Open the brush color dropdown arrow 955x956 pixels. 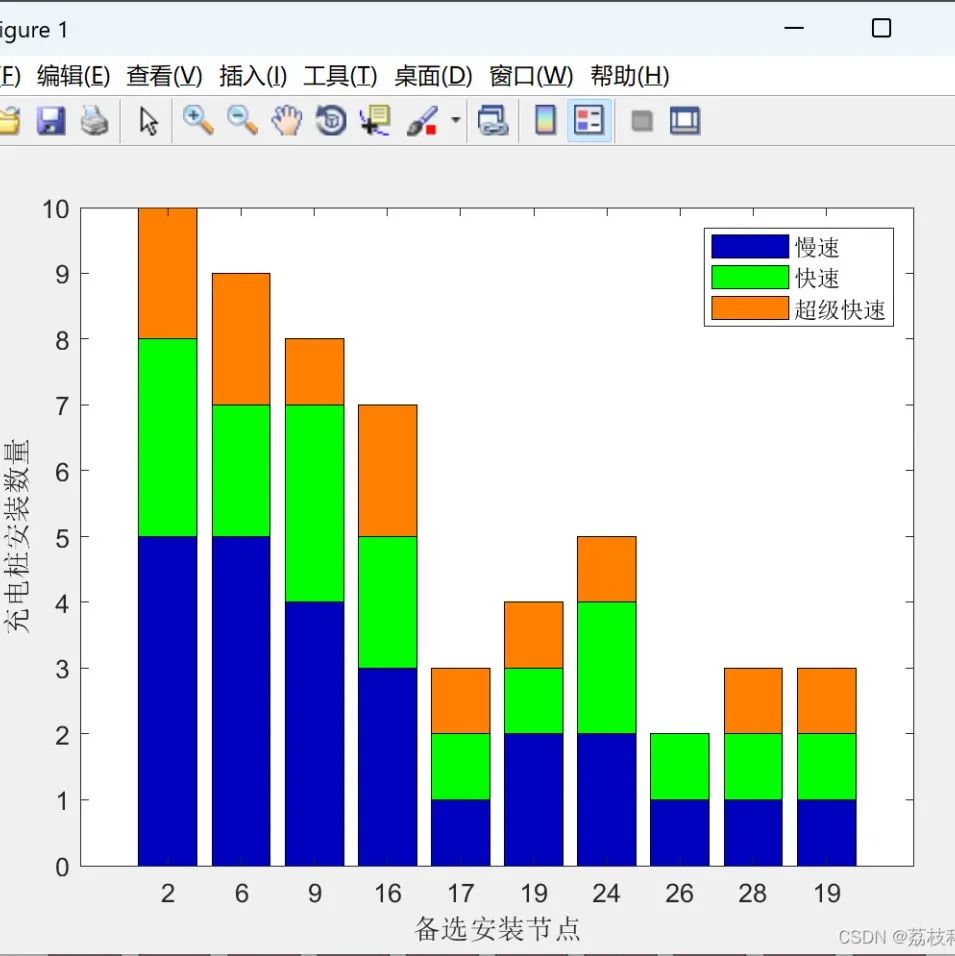tap(456, 120)
